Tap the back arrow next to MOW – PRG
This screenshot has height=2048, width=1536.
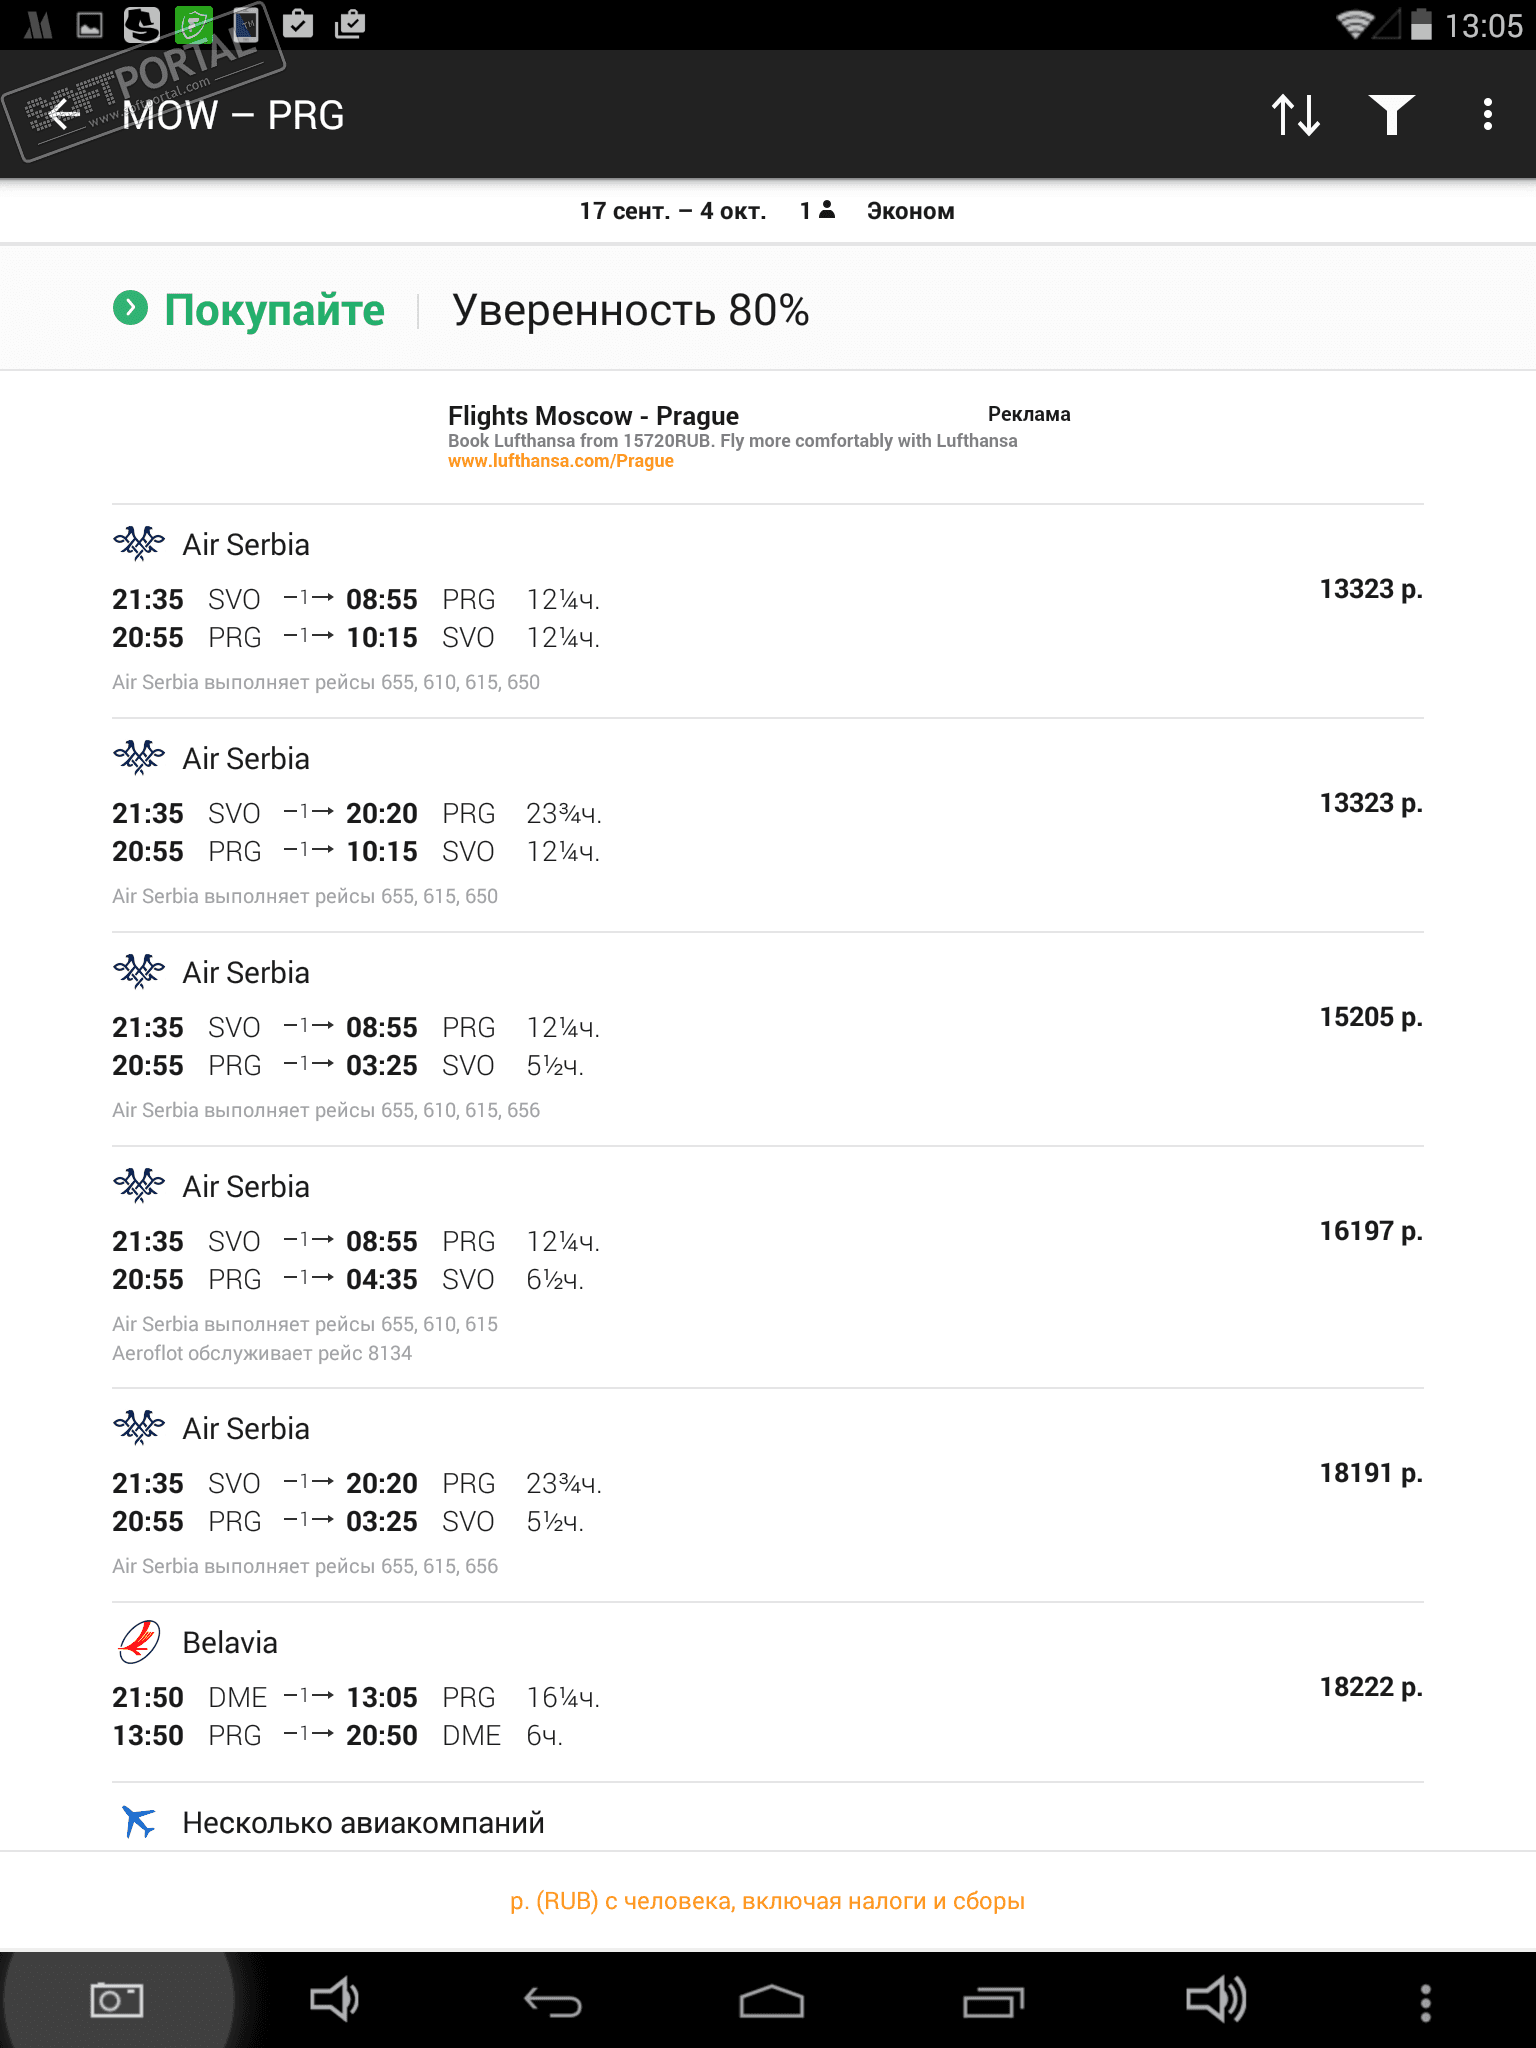click(x=65, y=115)
